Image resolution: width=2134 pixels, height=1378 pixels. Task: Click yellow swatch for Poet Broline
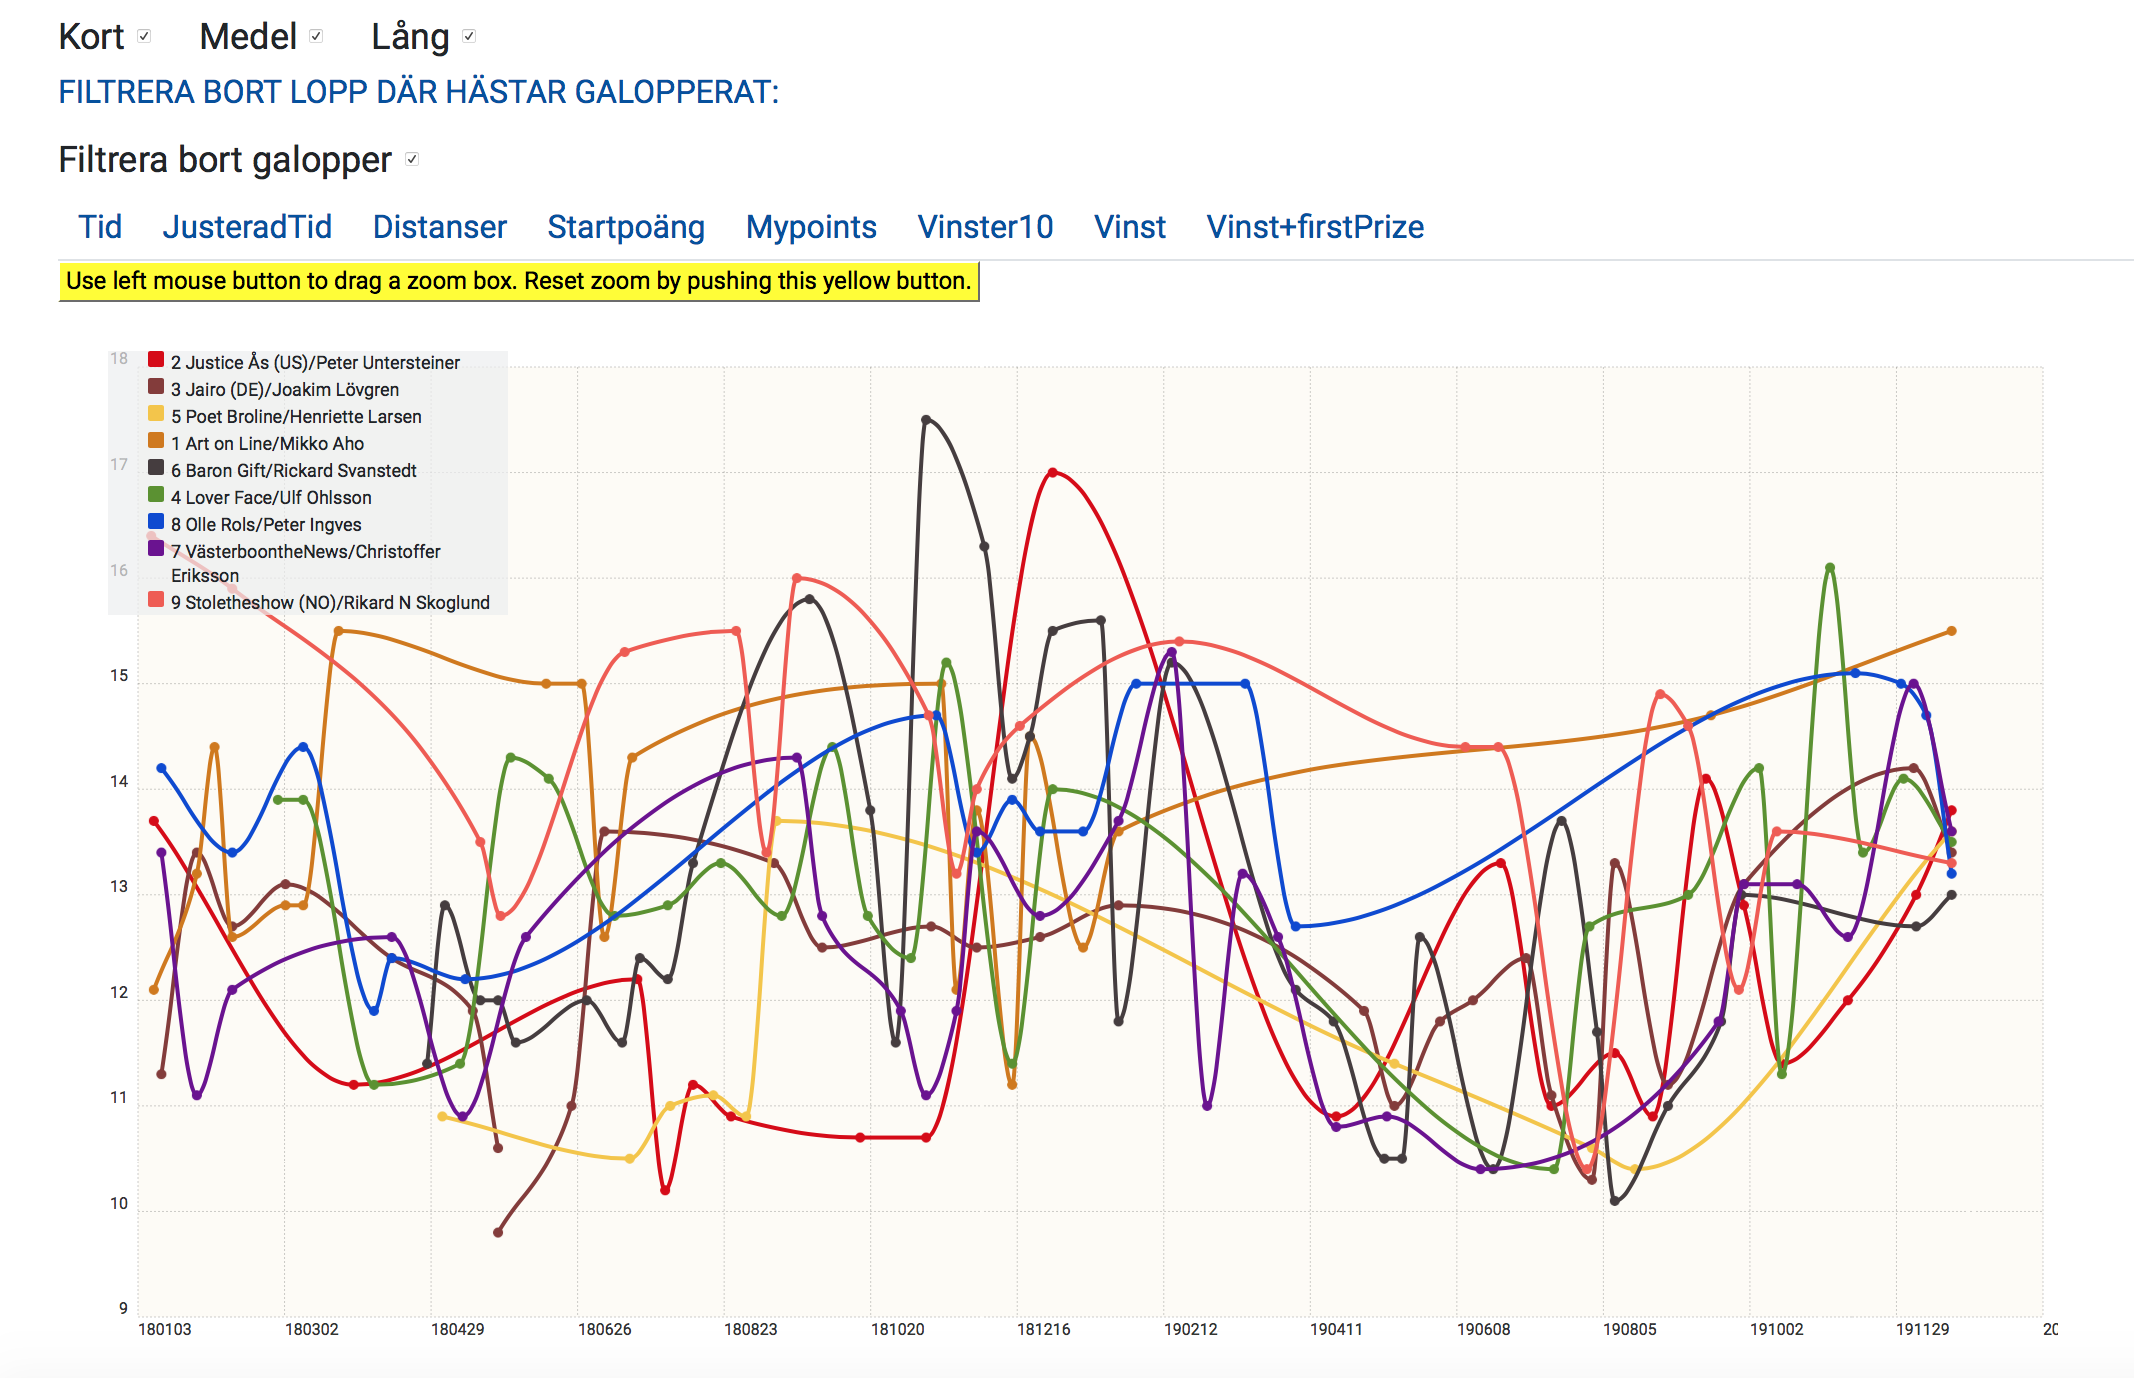tap(156, 414)
